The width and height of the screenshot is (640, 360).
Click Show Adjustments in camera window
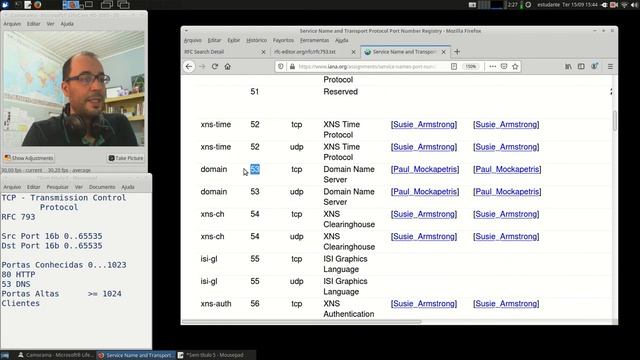29,158
